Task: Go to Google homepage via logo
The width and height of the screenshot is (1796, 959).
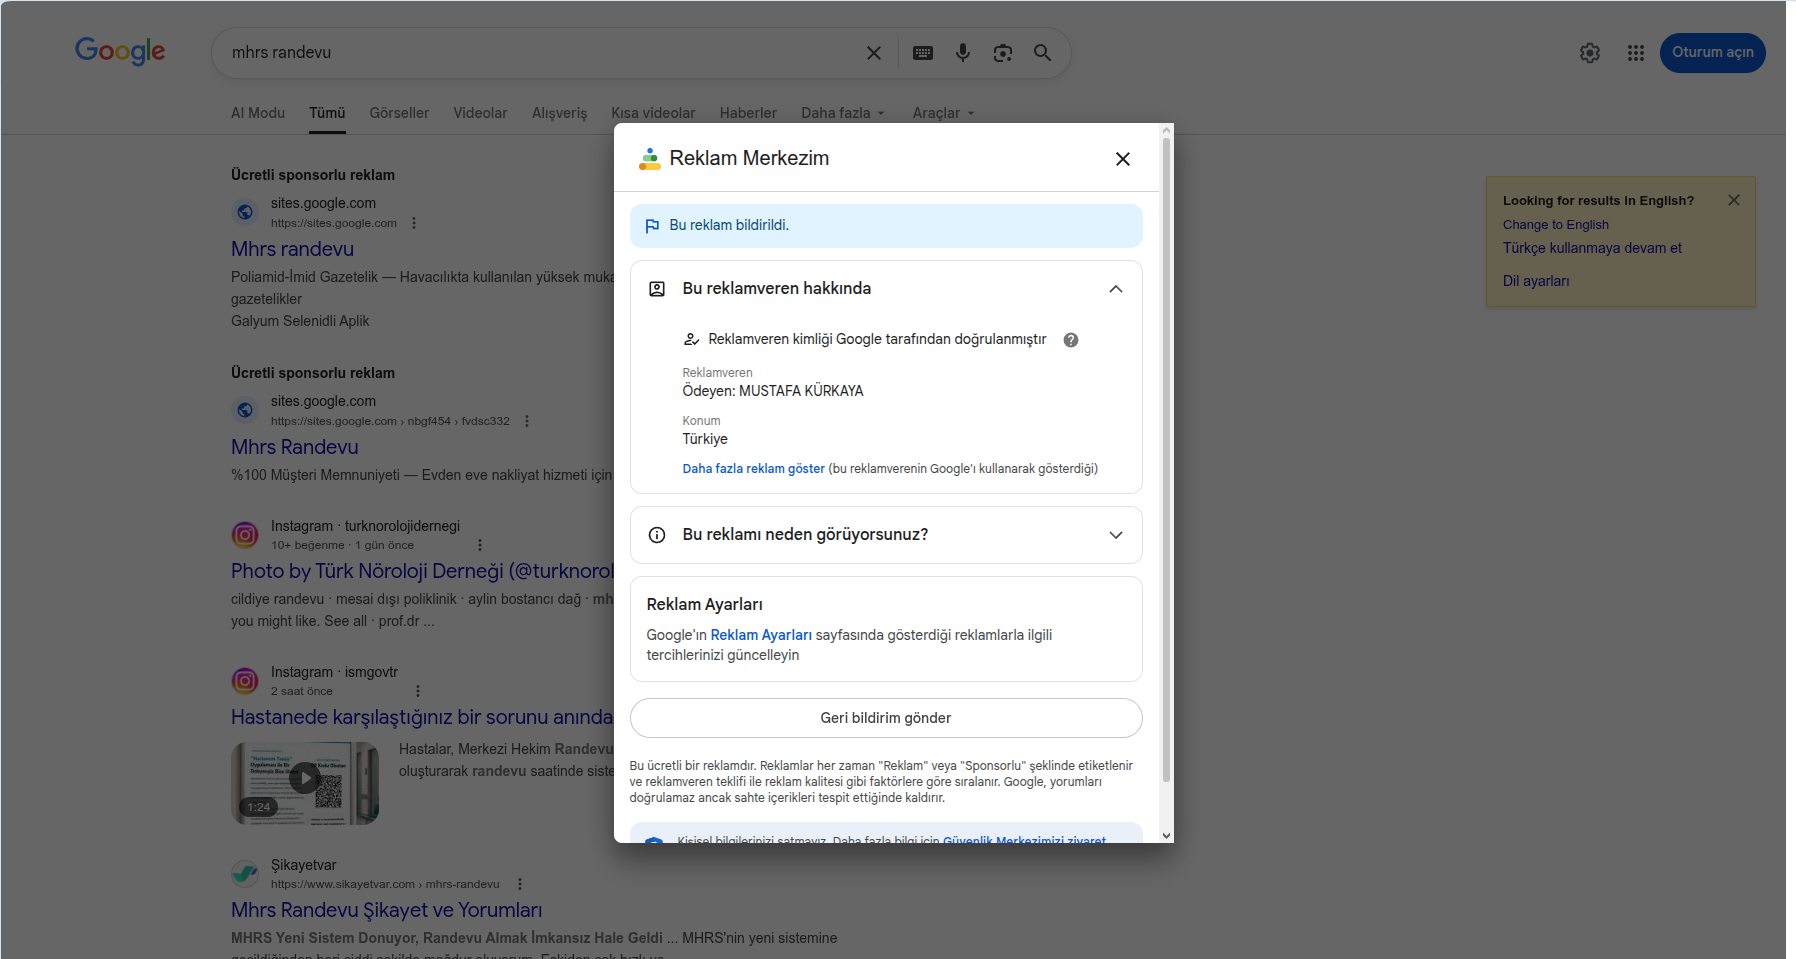Action: (120, 51)
